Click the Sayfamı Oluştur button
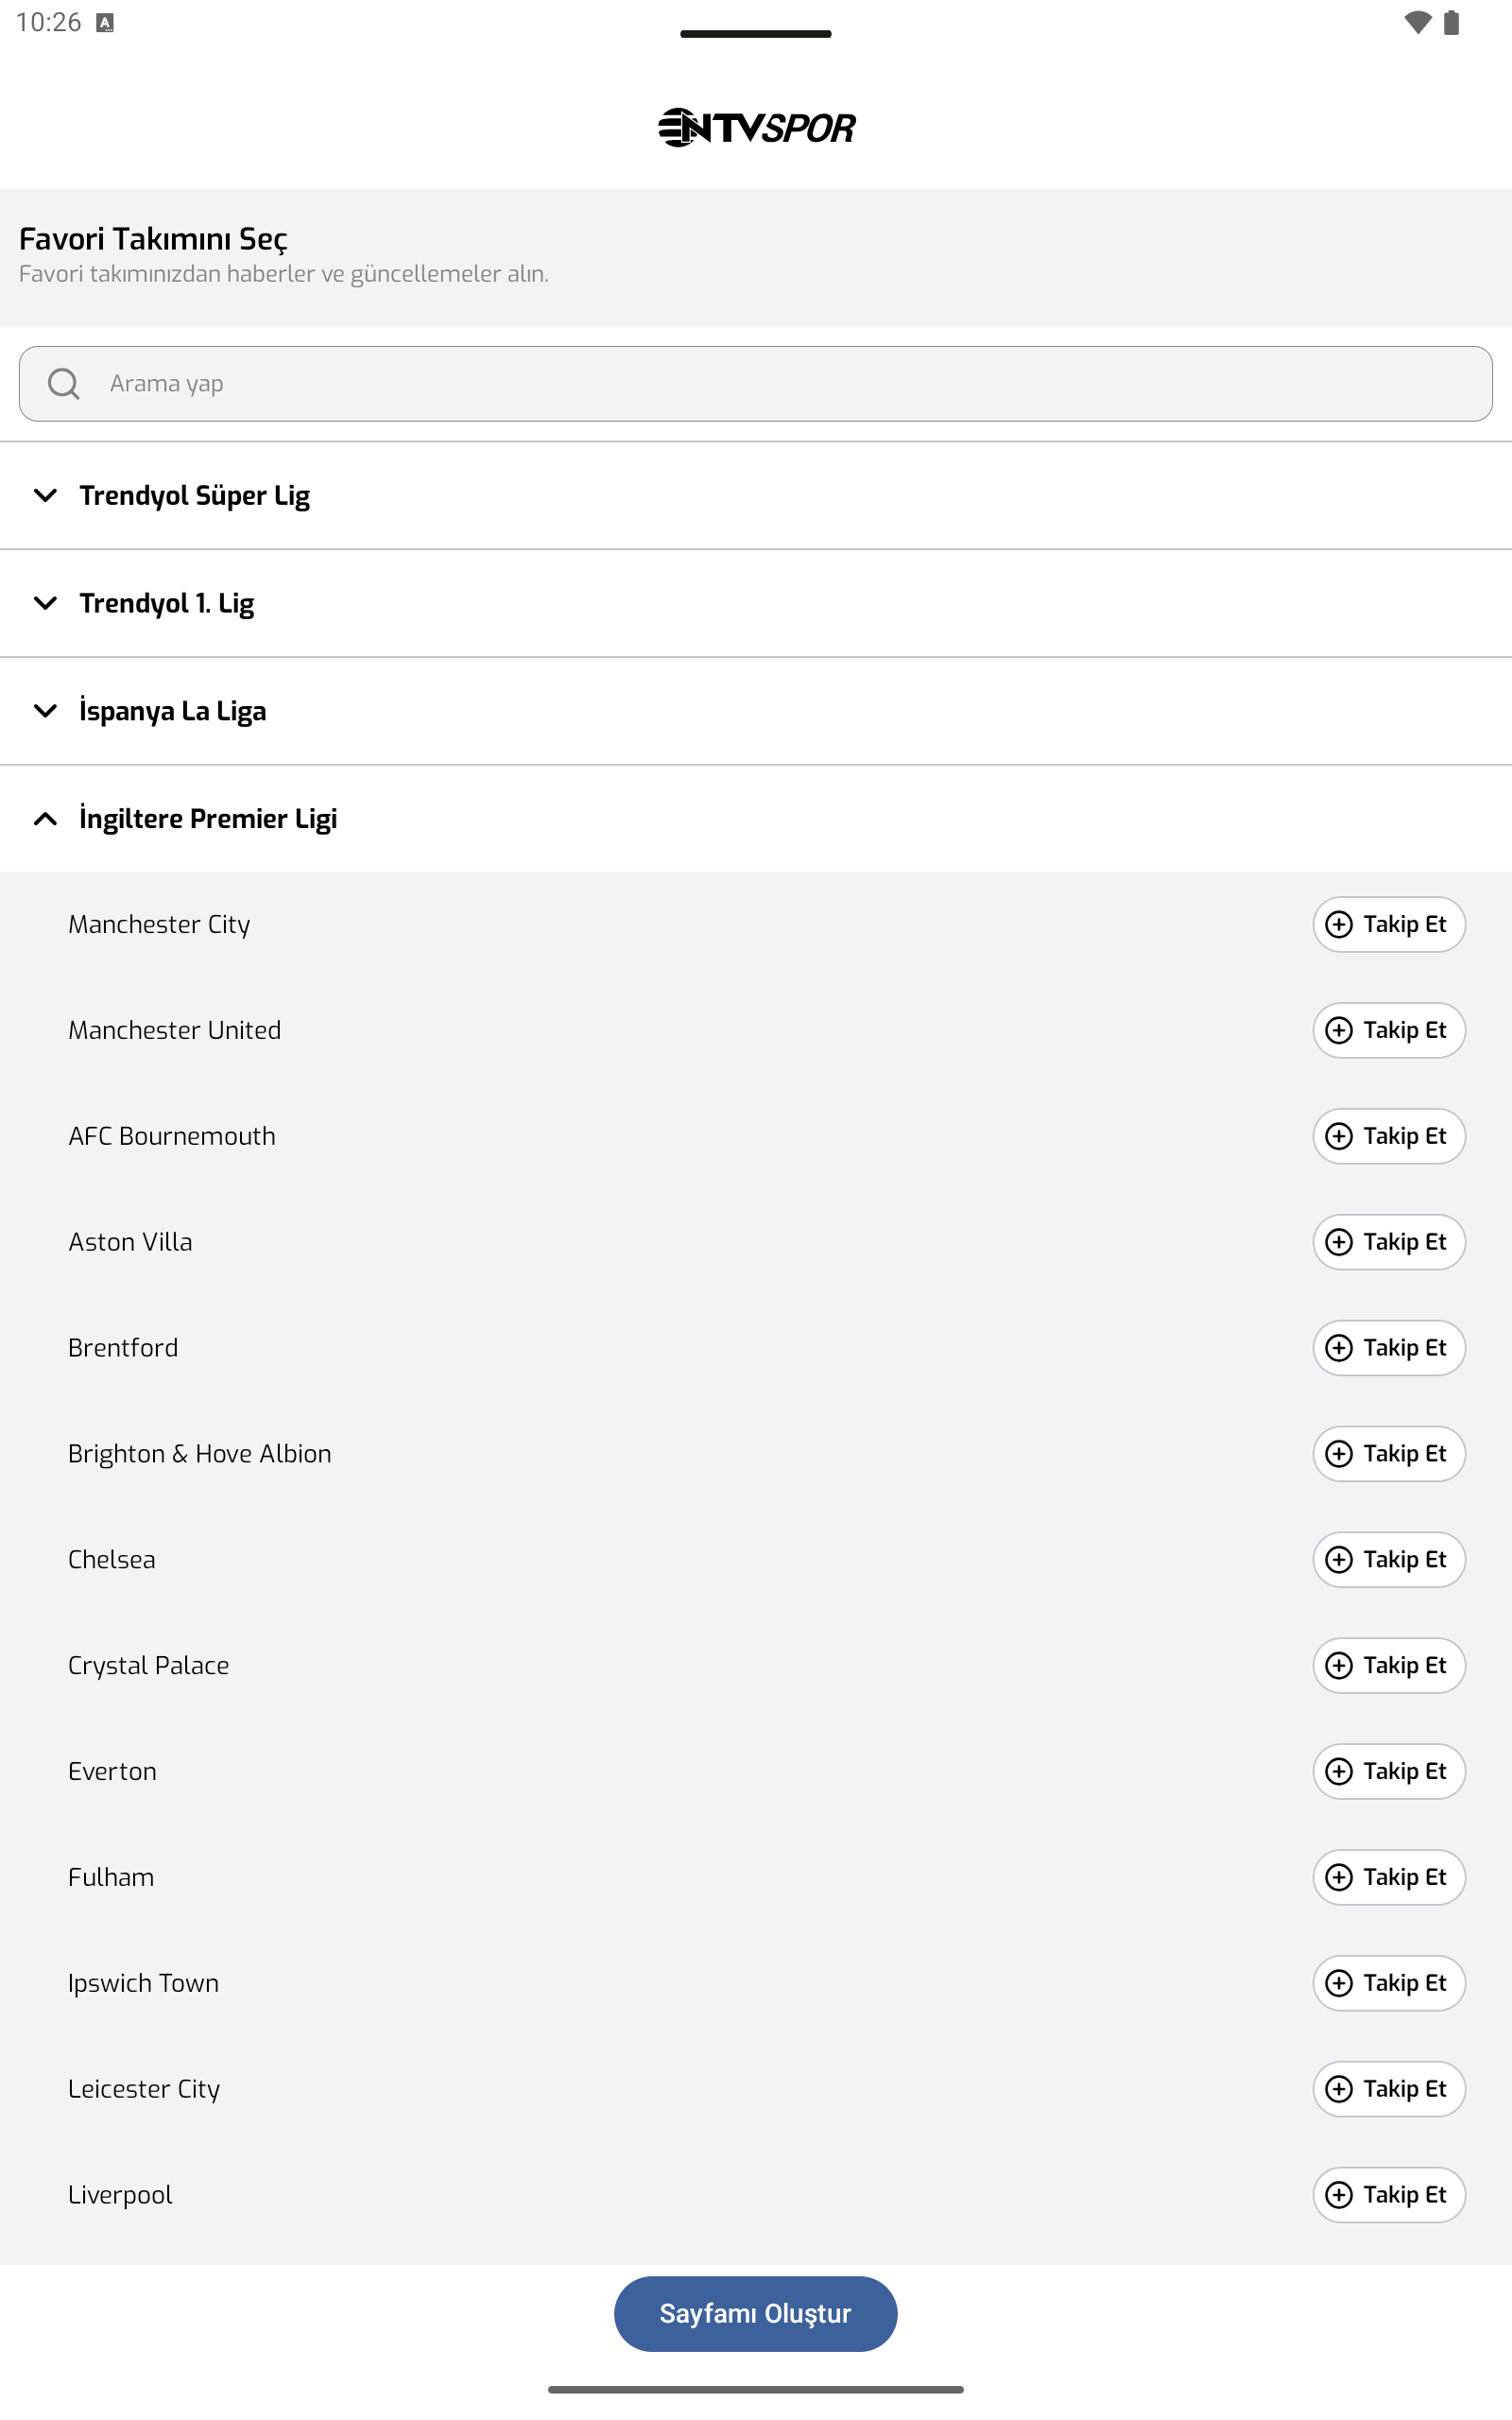The height and width of the screenshot is (2420, 1512). tap(755, 2313)
